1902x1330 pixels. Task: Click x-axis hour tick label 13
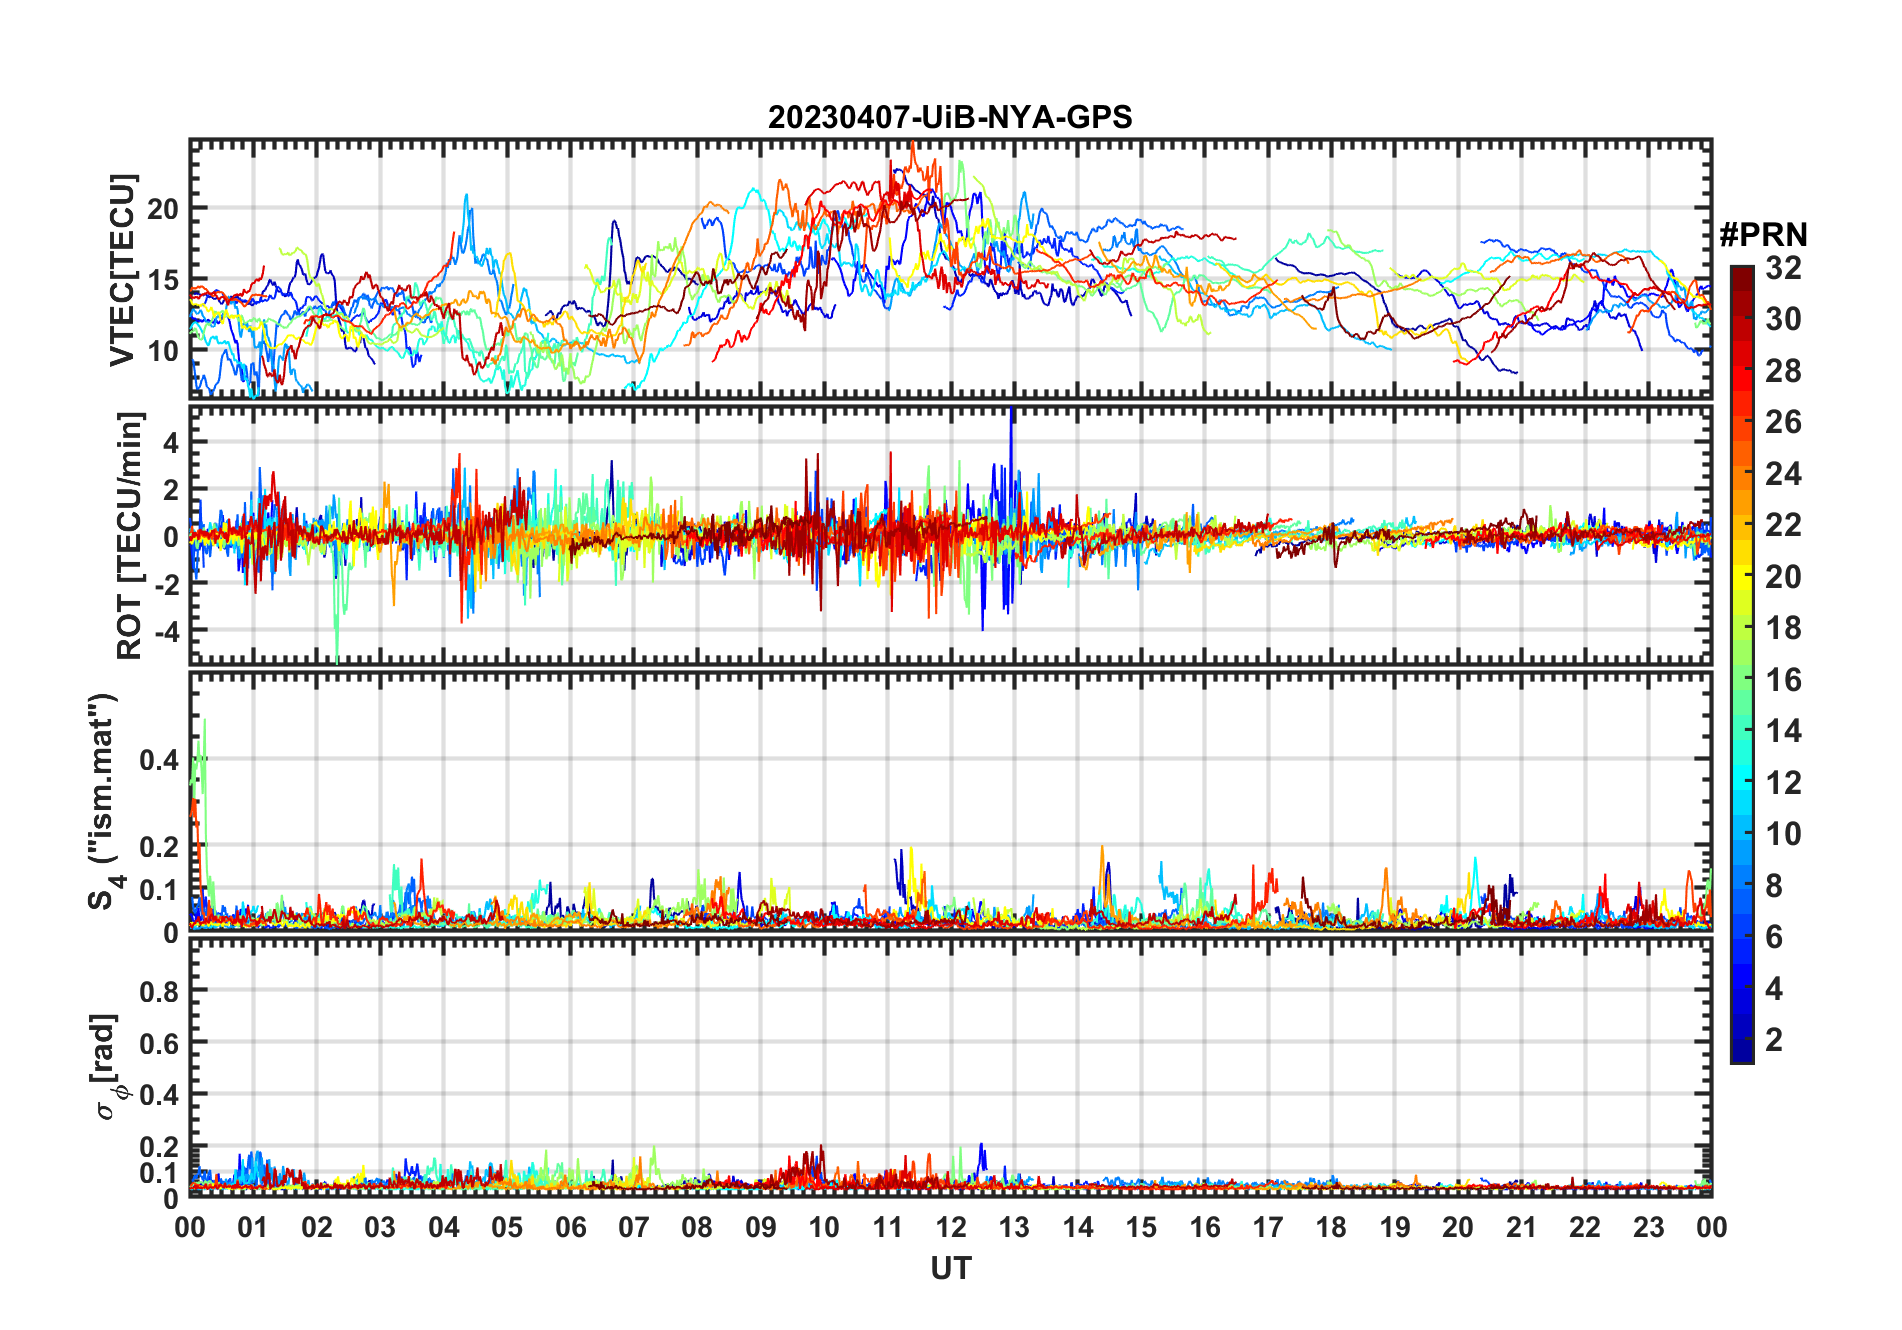(1014, 1227)
